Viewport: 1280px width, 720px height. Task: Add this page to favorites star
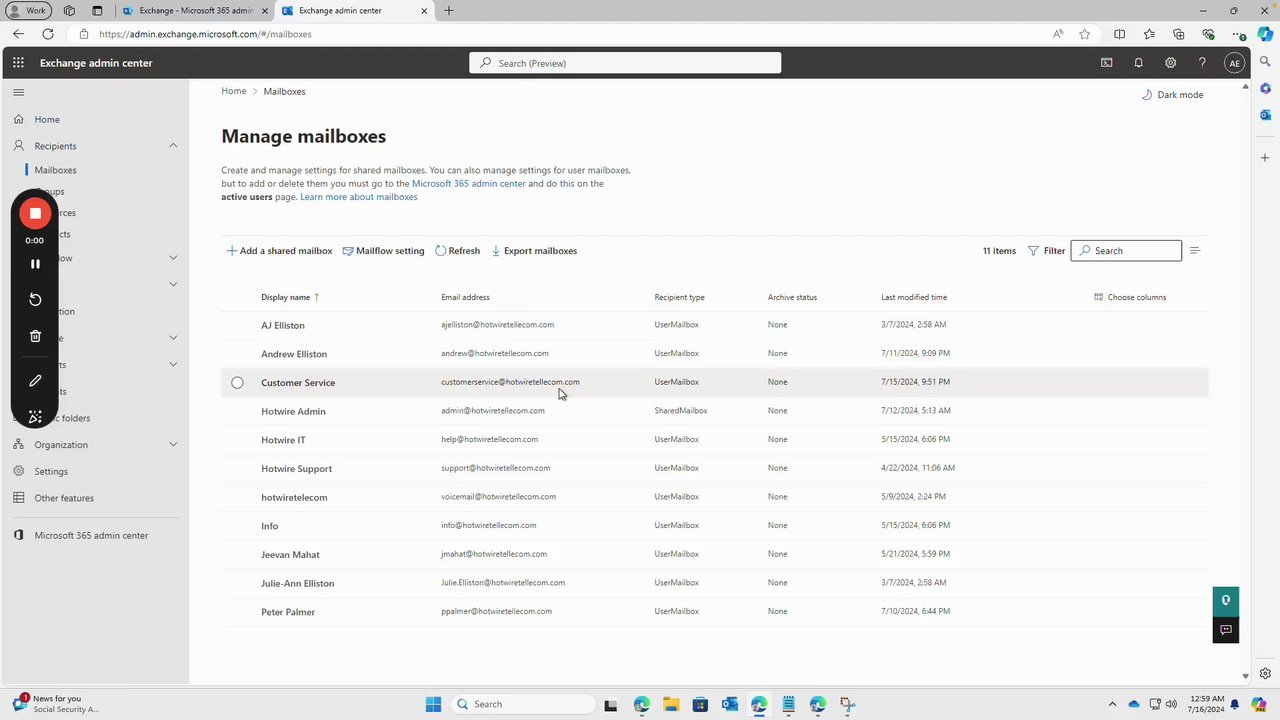(x=1085, y=34)
